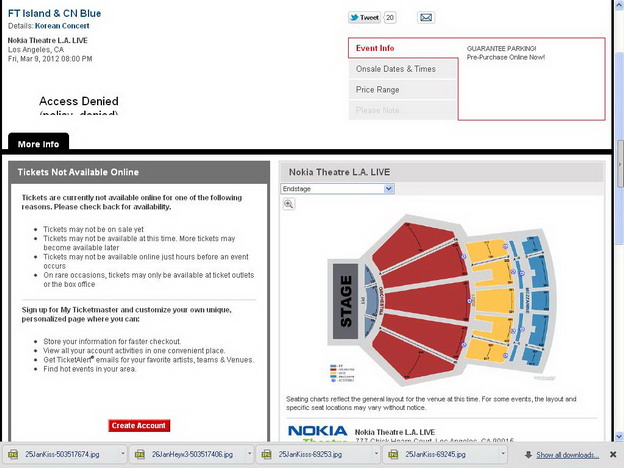Click the red Create Account button
Image resolution: width=624 pixels, height=468 pixels.
pyautogui.click(x=139, y=425)
